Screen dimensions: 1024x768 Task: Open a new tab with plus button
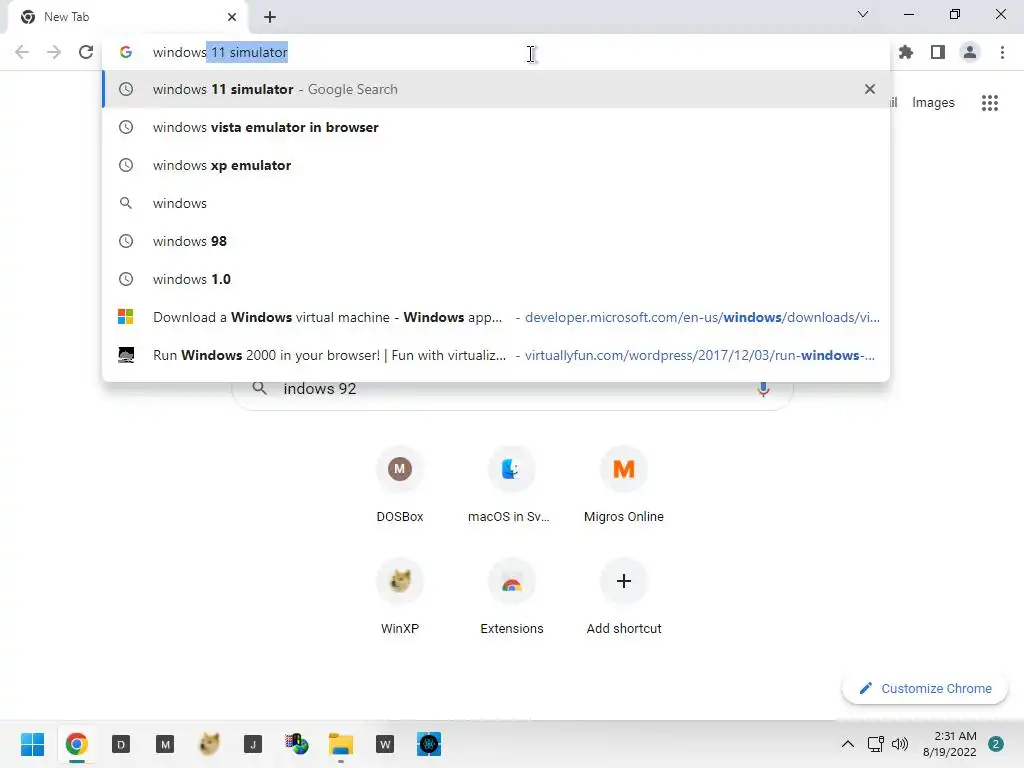[x=270, y=17]
